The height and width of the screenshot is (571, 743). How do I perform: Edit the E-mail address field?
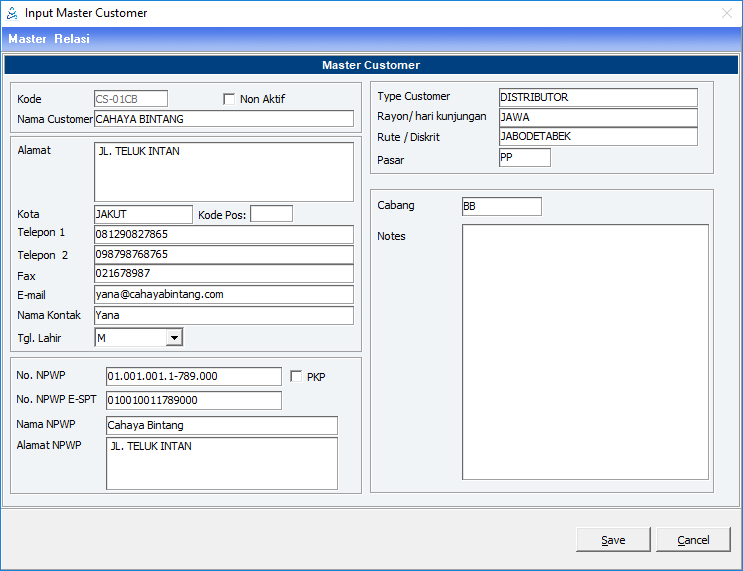click(x=224, y=294)
